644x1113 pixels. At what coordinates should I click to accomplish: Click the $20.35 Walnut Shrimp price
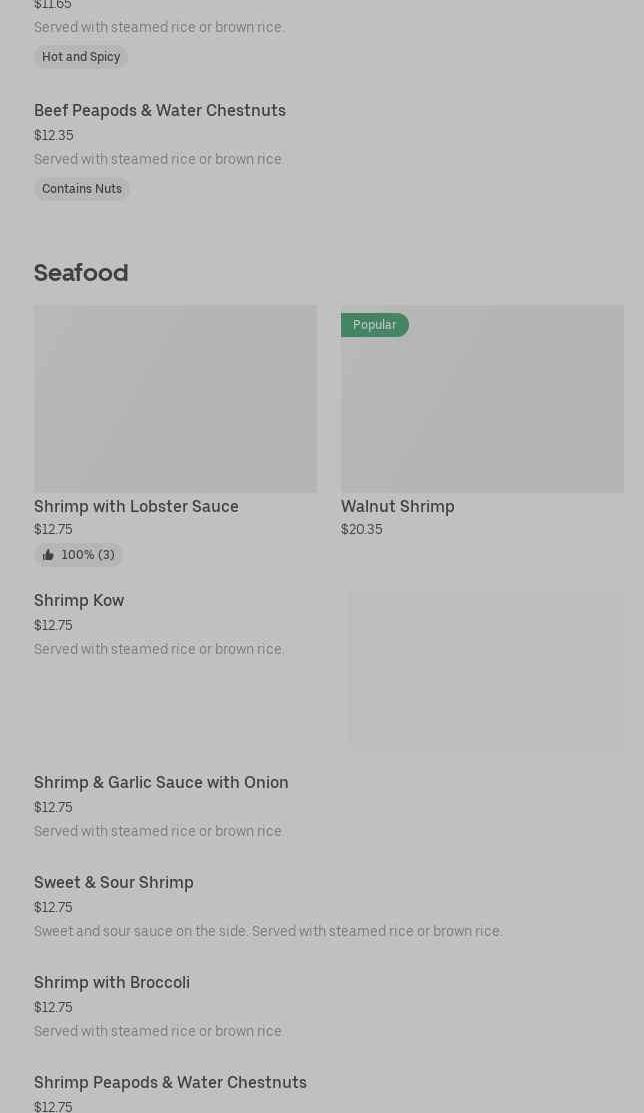click(361, 530)
